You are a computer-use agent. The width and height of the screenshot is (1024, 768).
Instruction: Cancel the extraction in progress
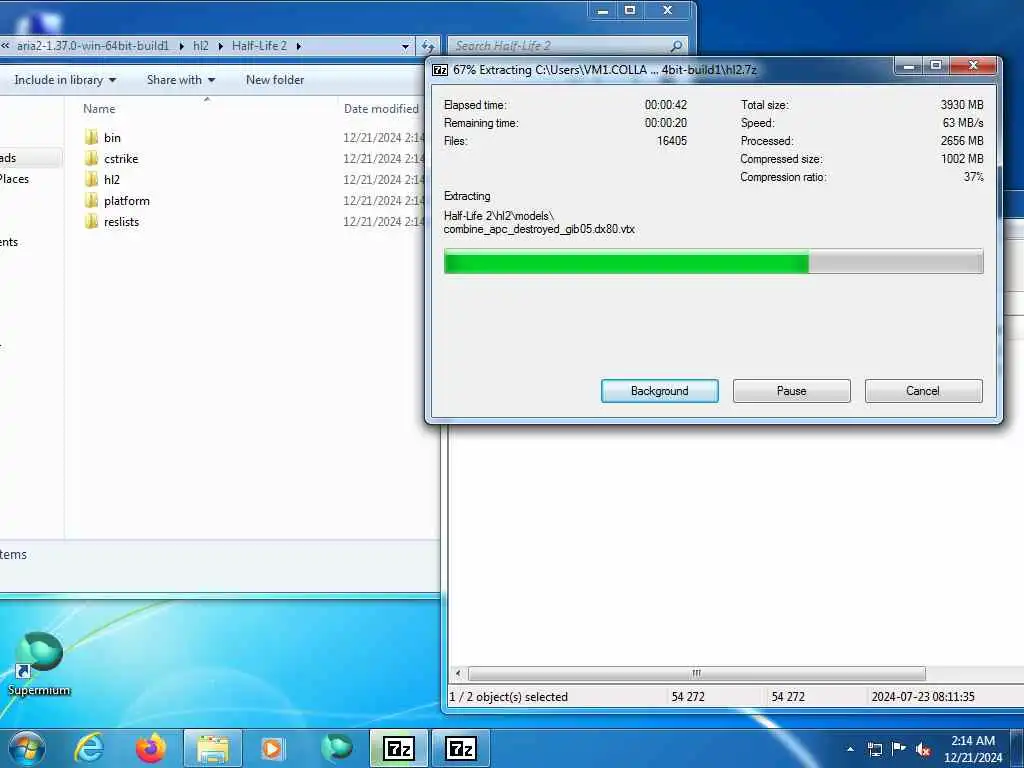point(923,391)
